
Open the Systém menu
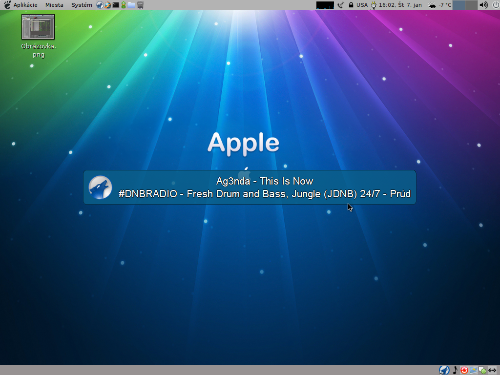[x=82, y=5]
